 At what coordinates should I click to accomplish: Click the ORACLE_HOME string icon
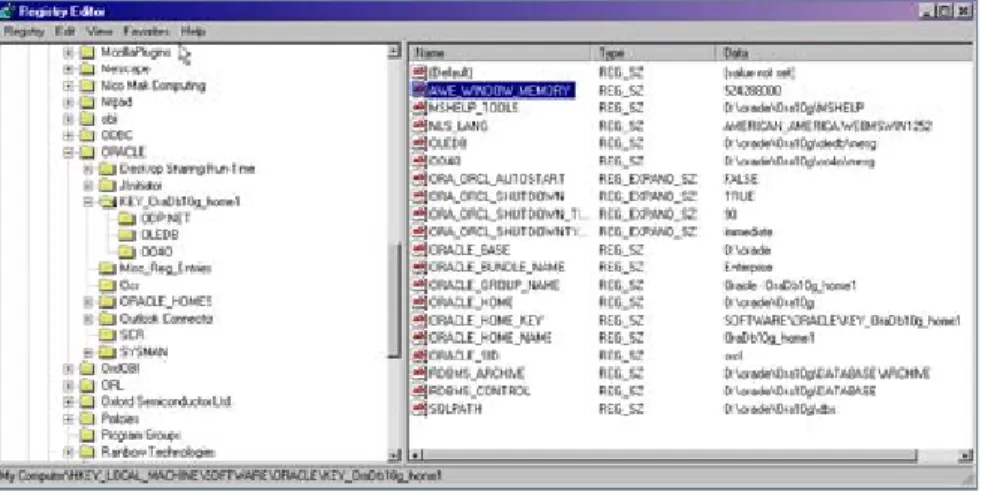click(x=419, y=302)
